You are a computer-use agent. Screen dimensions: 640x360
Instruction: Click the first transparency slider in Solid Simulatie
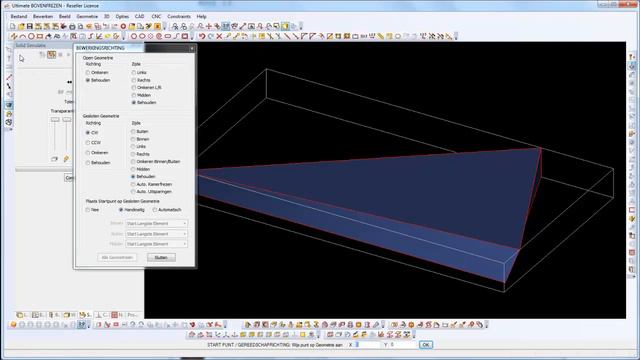(55, 120)
